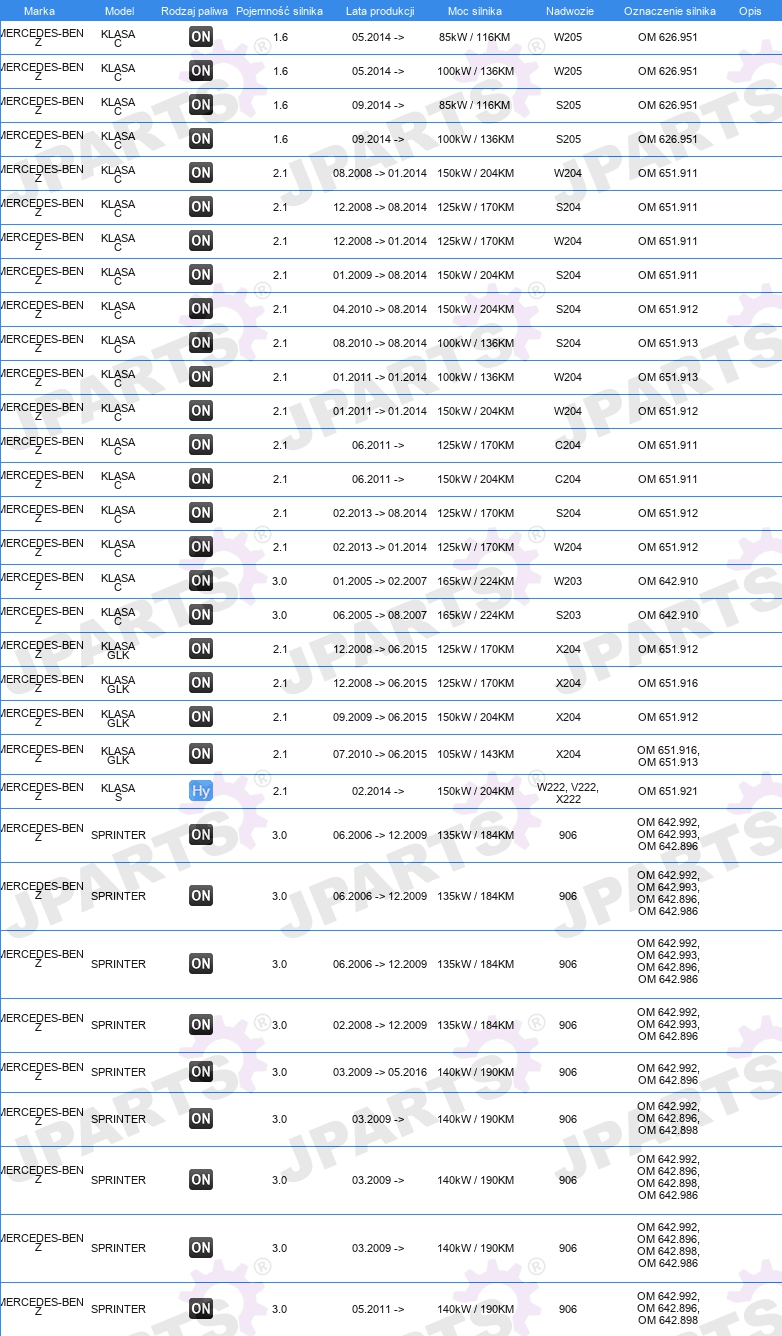Image resolution: width=782 pixels, height=1336 pixels.
Task: Click the engine code OM 651.921
Action: click(x=668, y=791)
